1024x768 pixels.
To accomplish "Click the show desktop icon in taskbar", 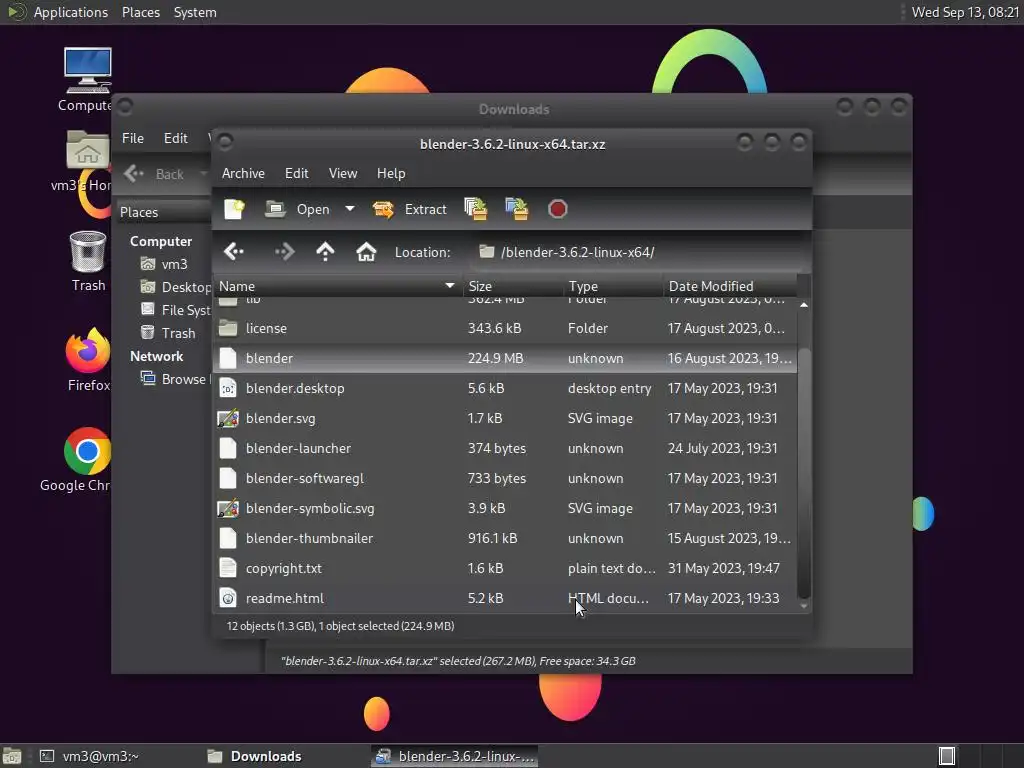I will coord(12,756).
